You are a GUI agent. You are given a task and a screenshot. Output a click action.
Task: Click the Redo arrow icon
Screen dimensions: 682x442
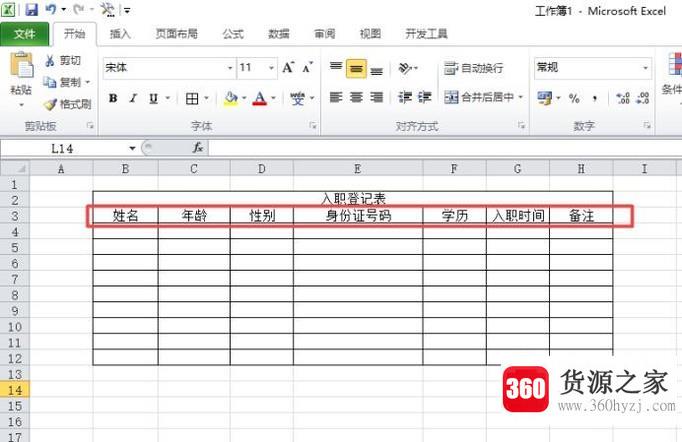[79, 9]
